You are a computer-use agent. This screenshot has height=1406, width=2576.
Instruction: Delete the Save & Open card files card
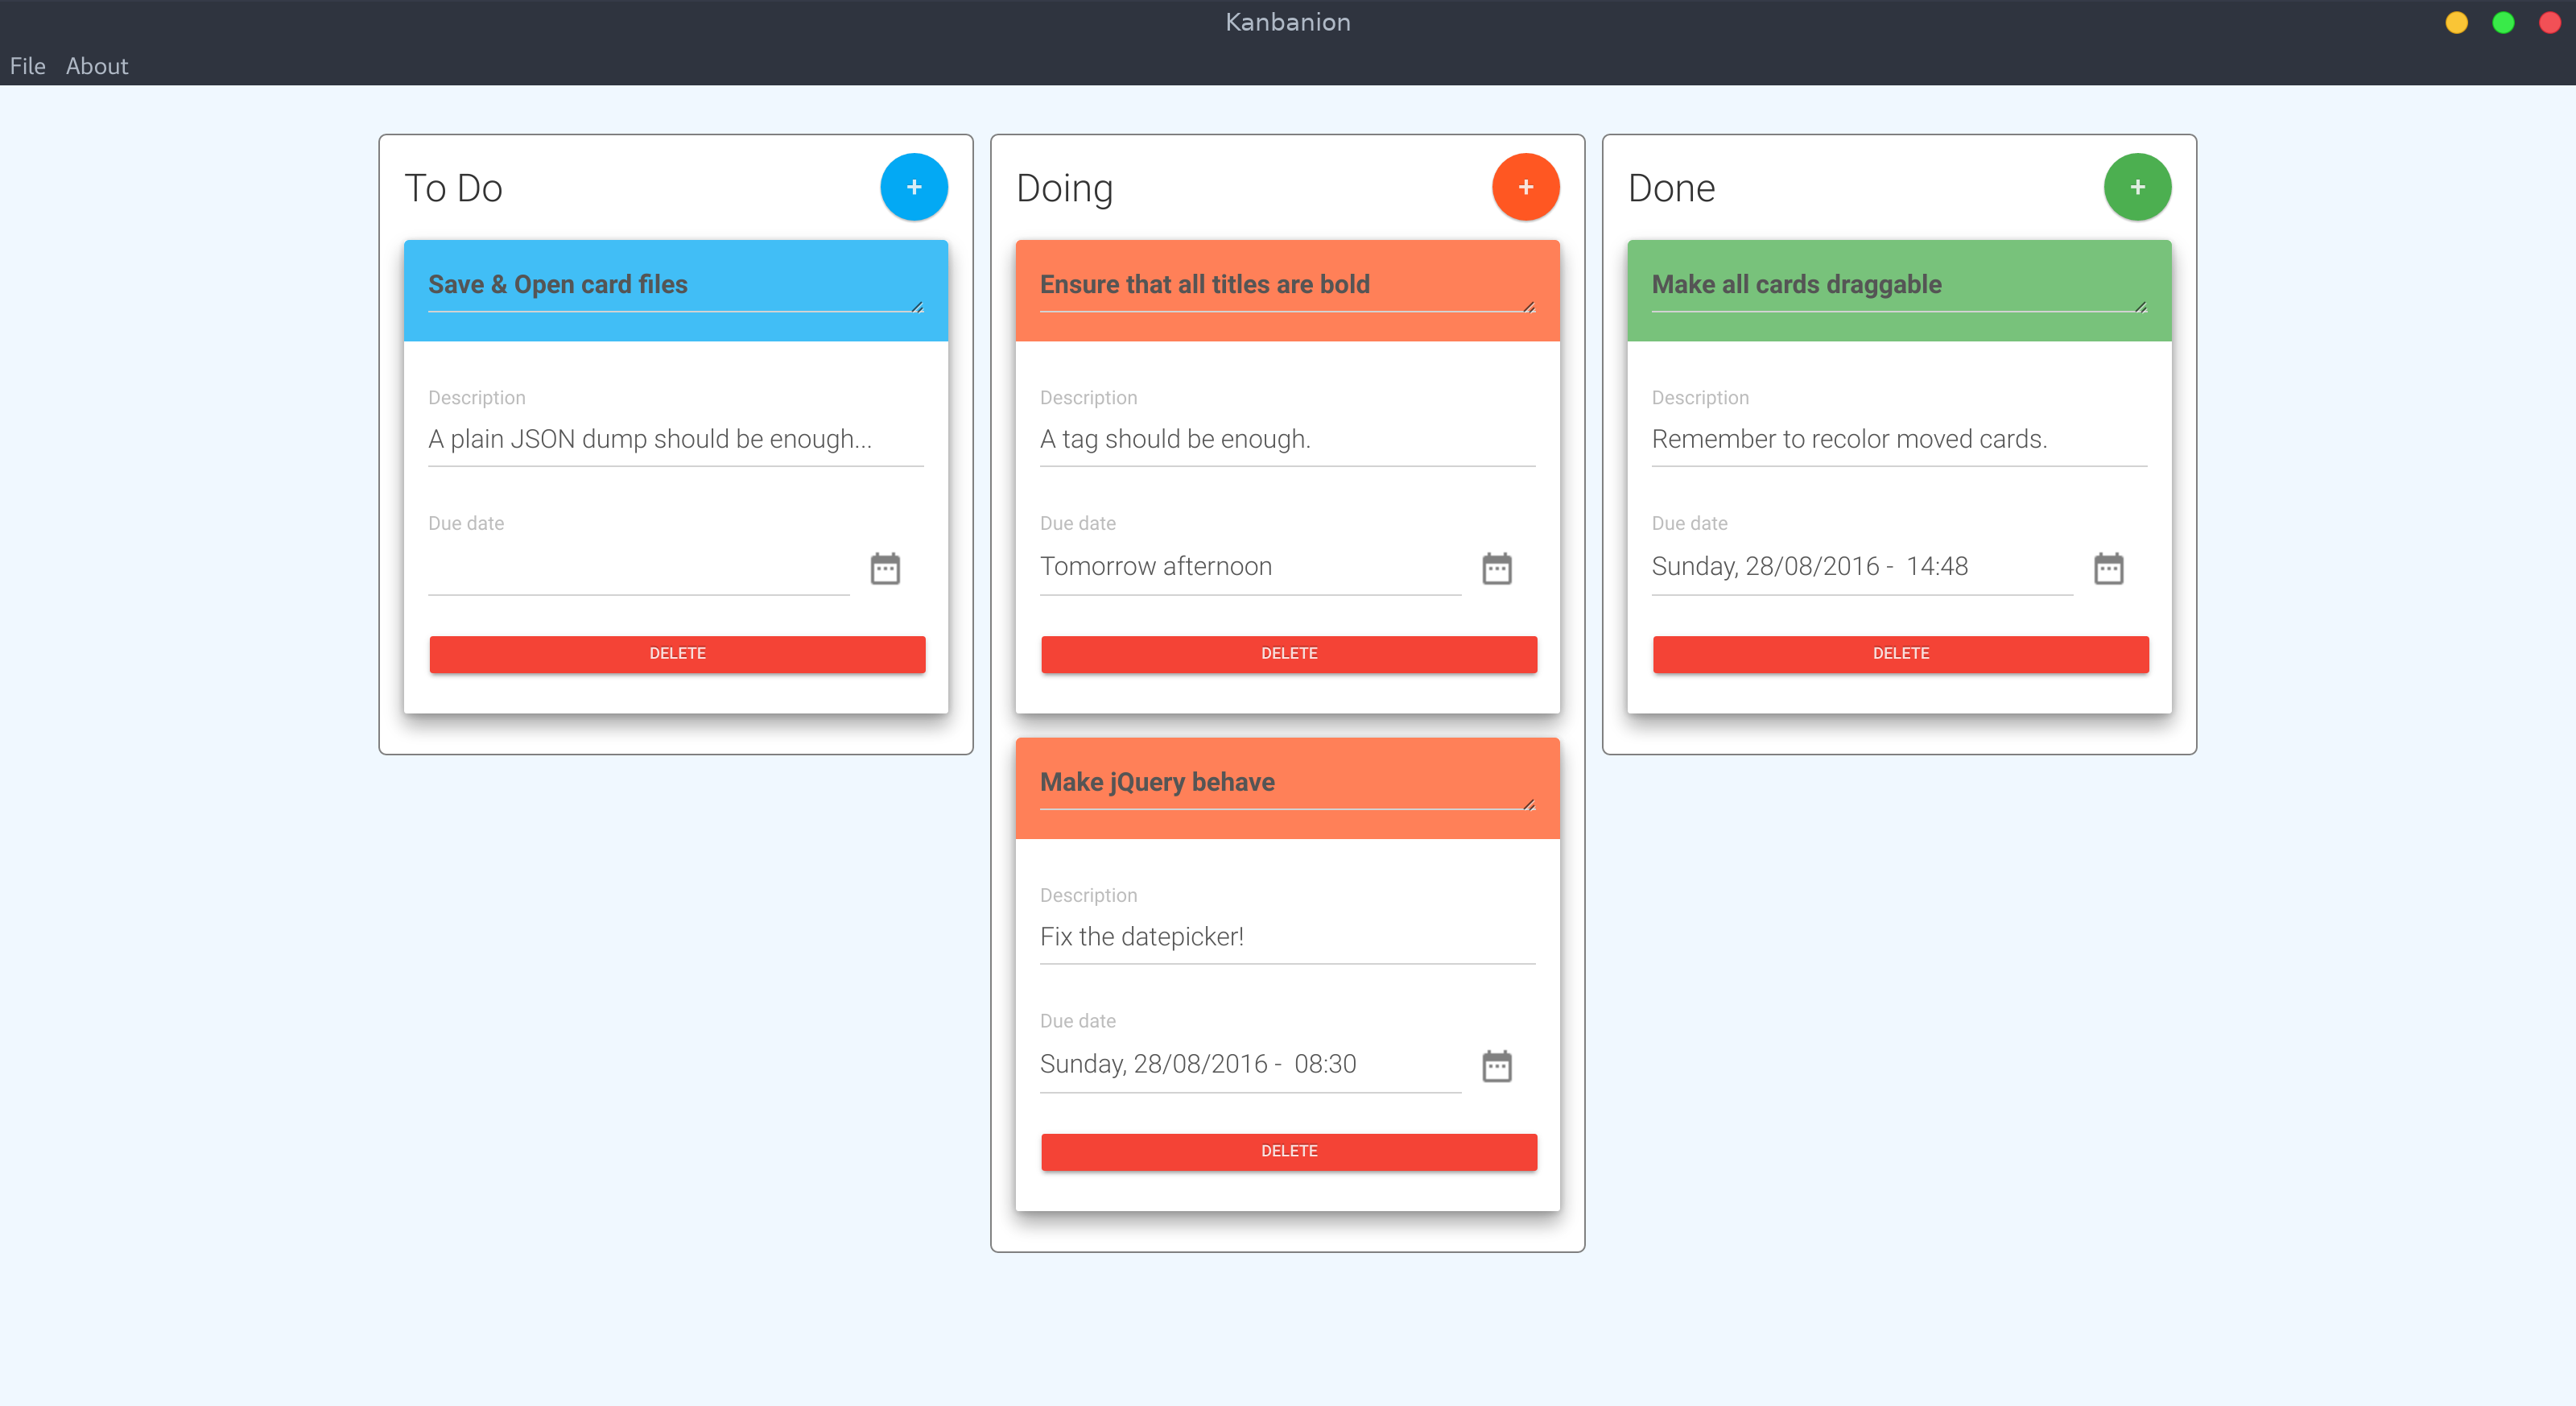(x=677, y=654)
